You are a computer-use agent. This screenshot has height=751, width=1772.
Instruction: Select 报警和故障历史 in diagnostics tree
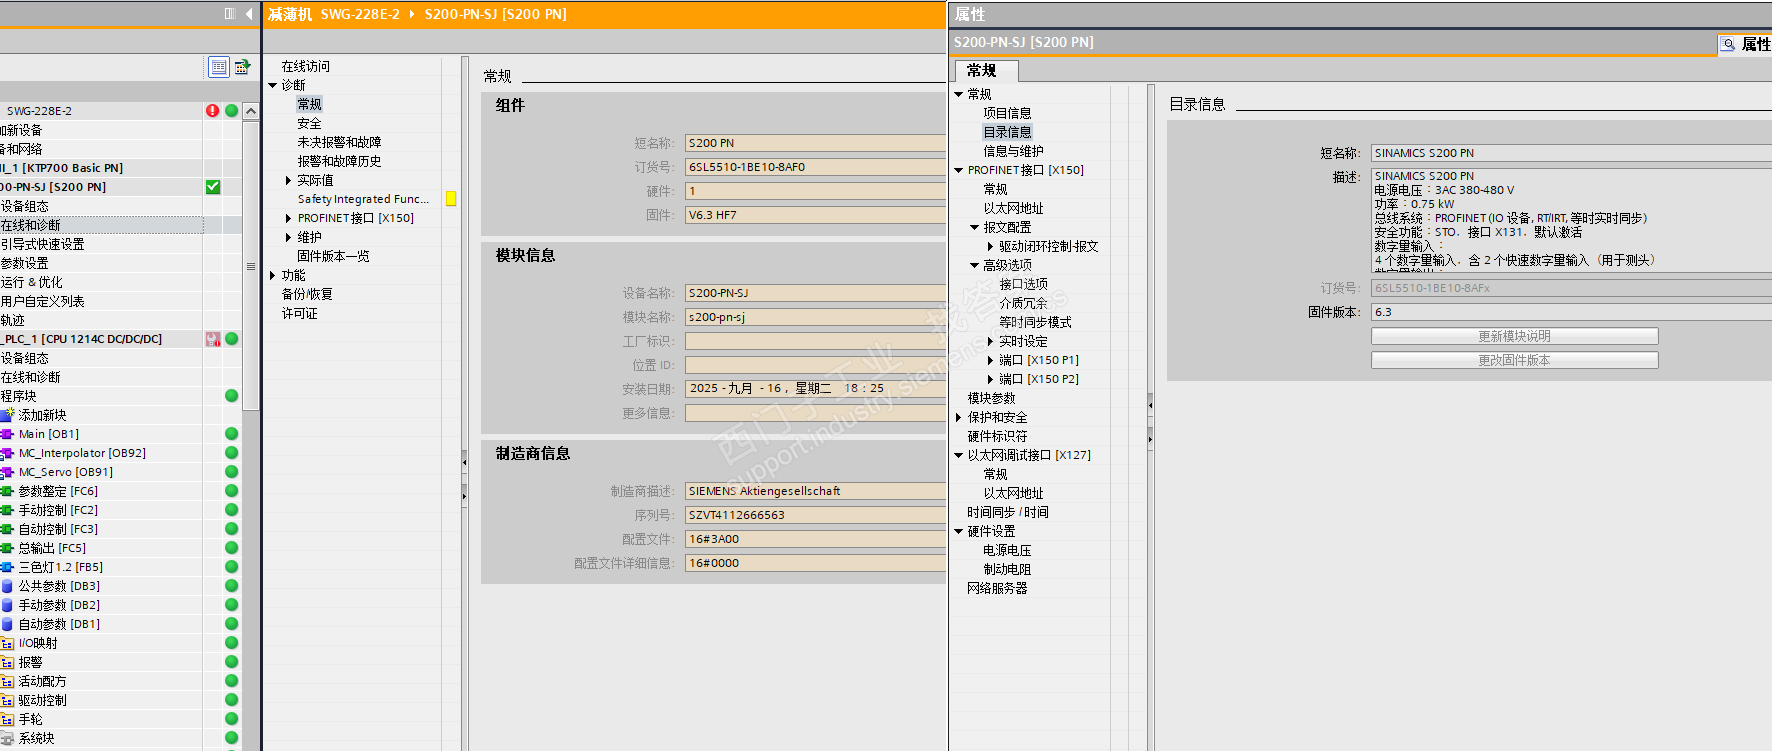pyautogui.click(x=339, y=161)
